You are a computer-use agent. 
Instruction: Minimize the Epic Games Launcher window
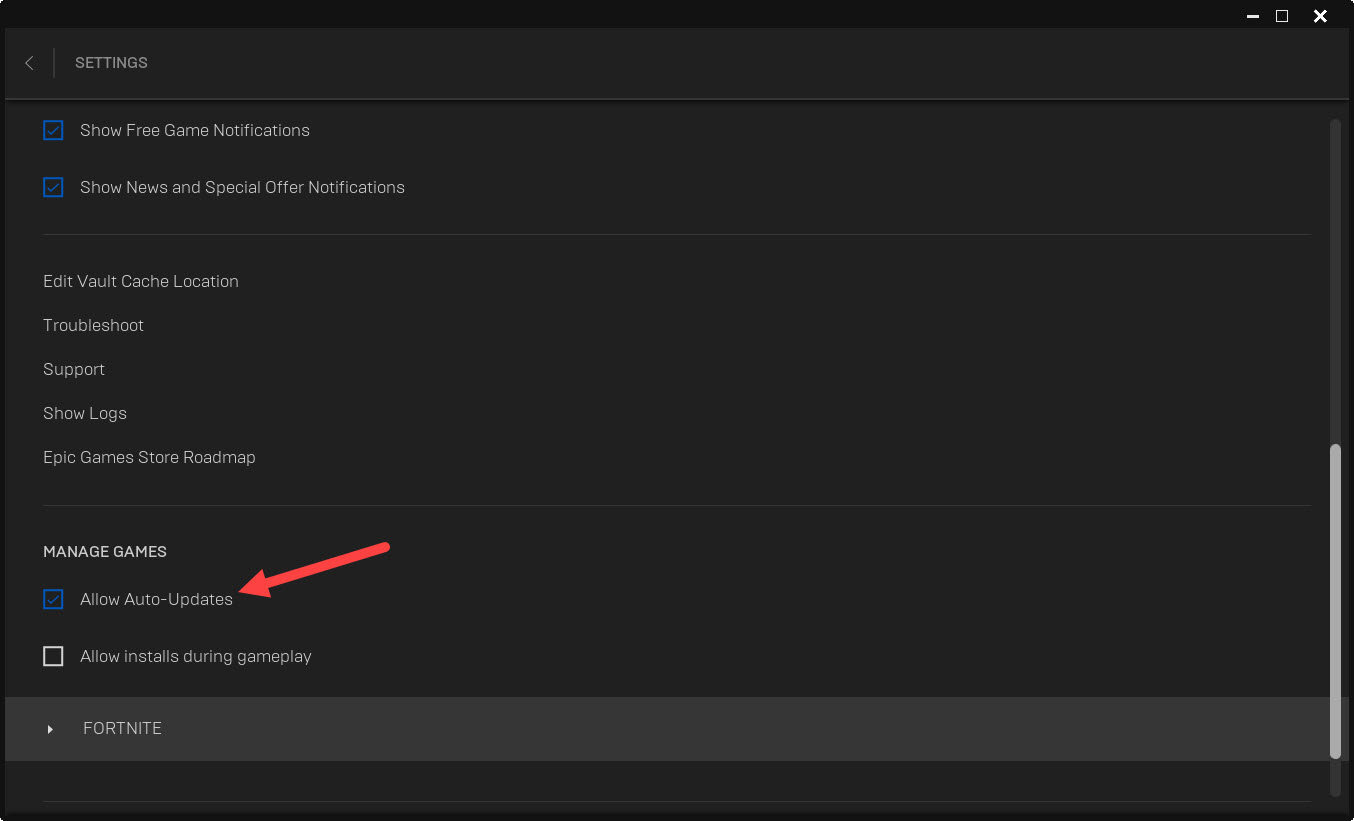pos(1253,16)
